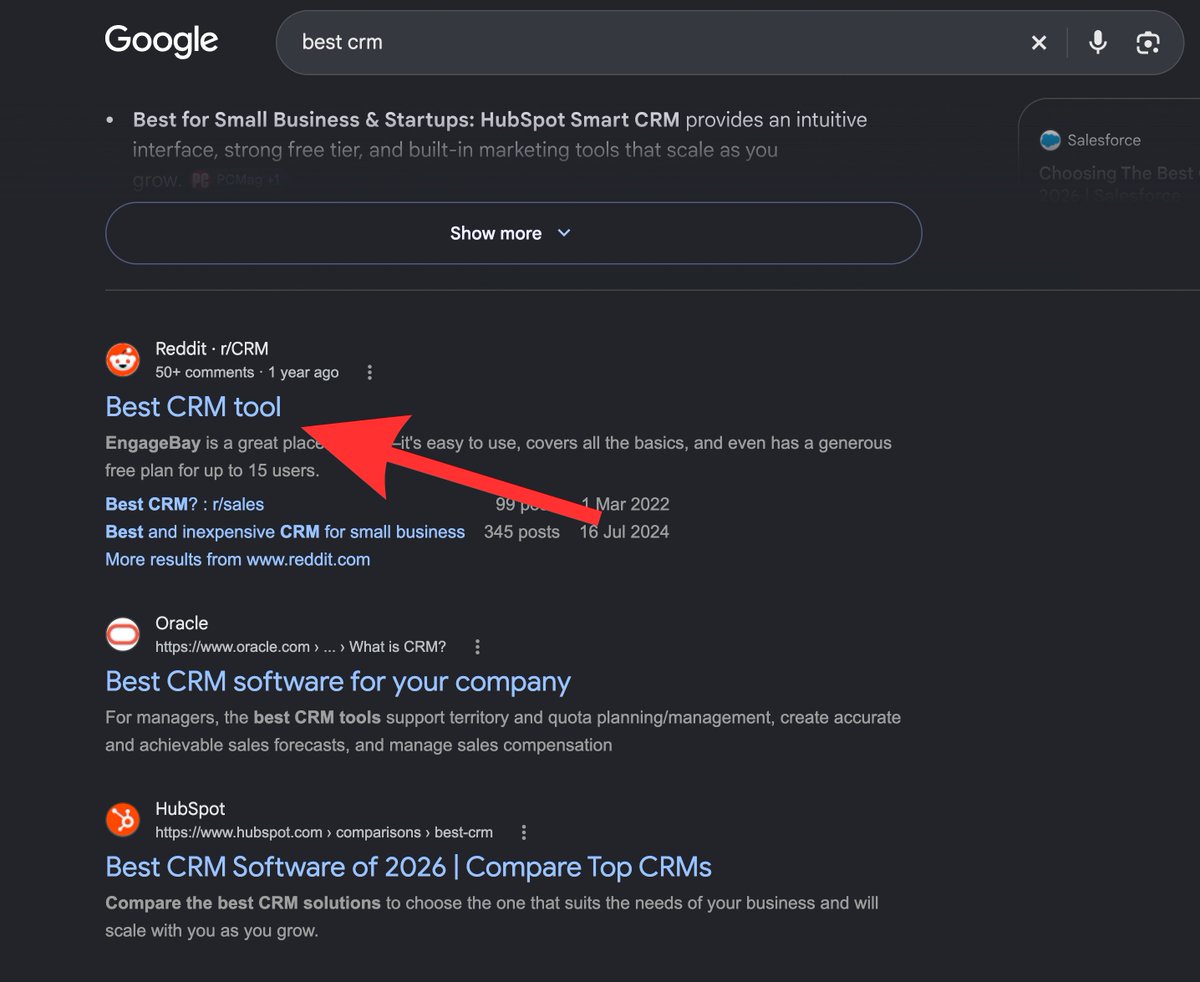This screenshot has width=1200, height=982.
Task: Click the hubspot.com comparisons URL breadcrumb
Action: 324,832
